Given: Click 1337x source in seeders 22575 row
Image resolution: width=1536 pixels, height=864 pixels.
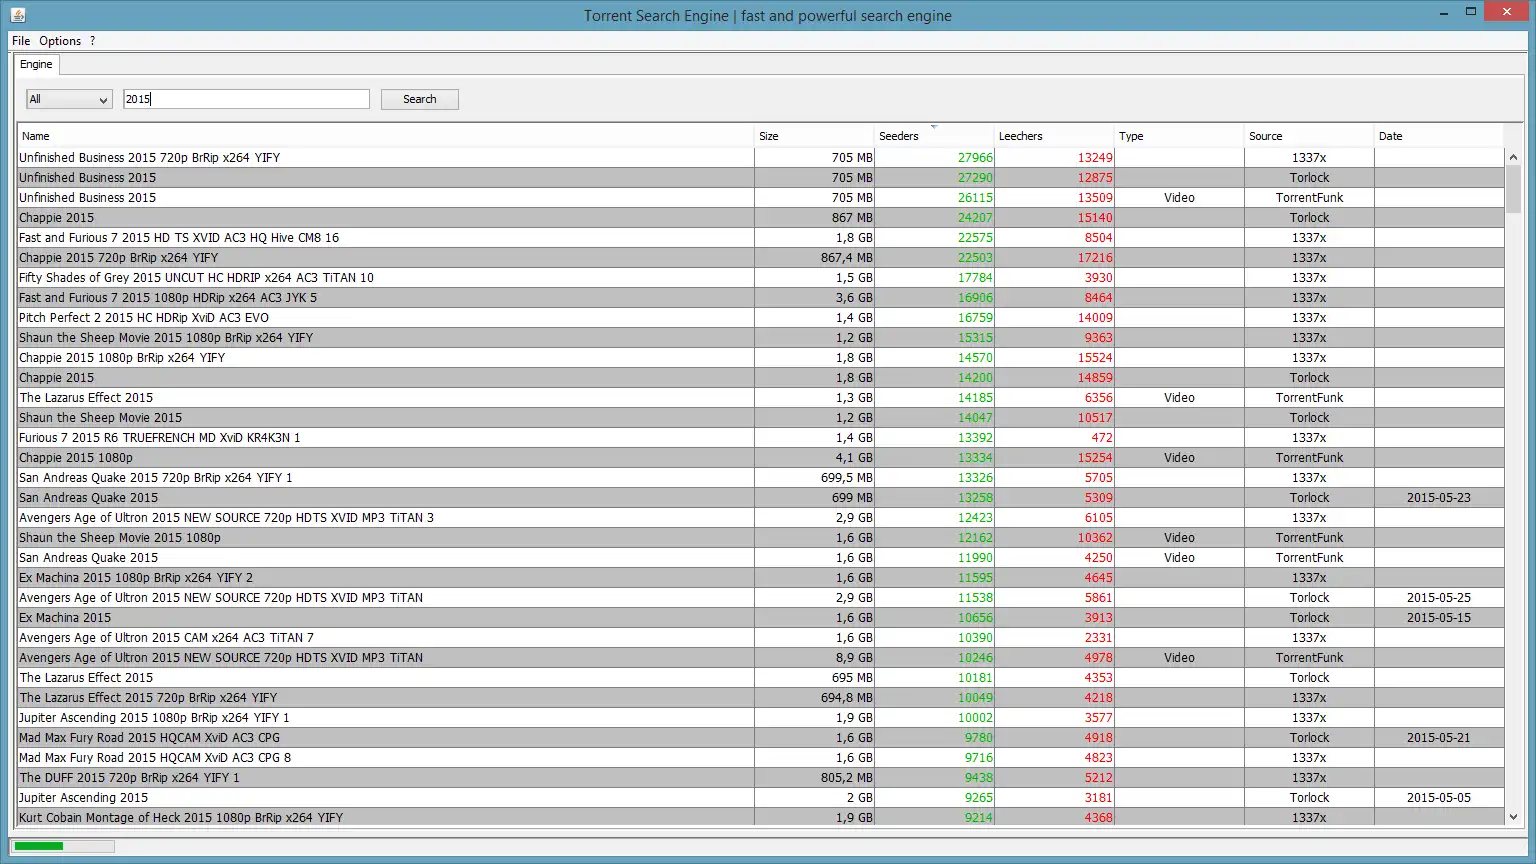Looking at the screenshot, I should tap(1309, 237).
